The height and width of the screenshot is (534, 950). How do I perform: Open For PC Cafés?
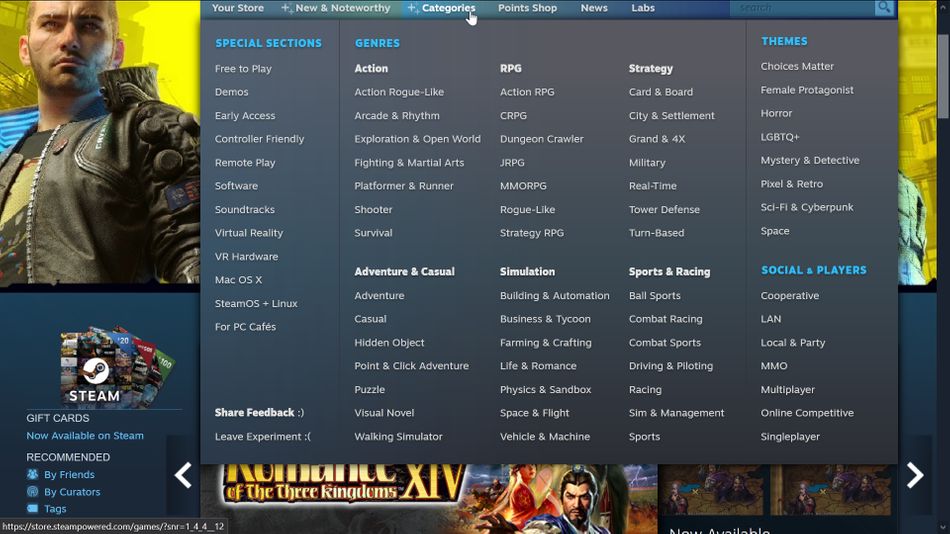[x=245, y=327]
